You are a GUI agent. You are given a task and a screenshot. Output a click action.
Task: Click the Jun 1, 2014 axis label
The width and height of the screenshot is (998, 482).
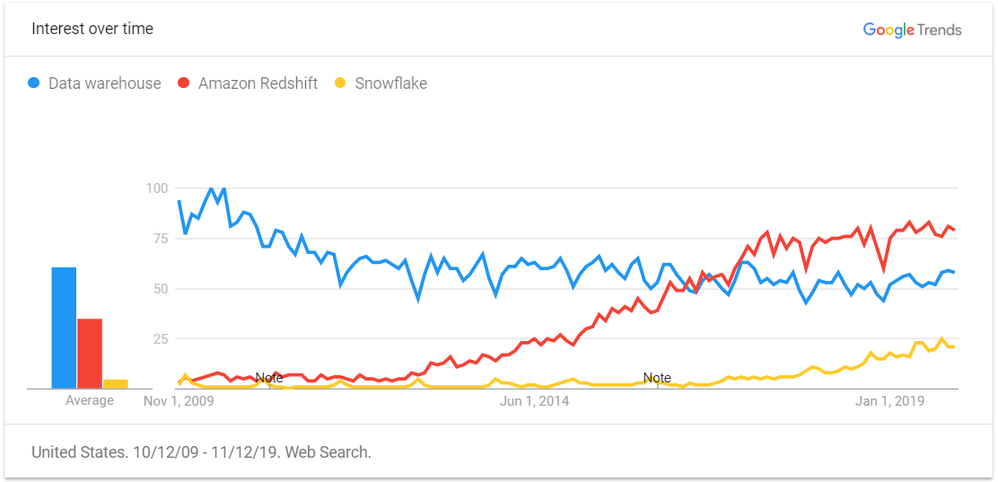[x=534, y=402]
